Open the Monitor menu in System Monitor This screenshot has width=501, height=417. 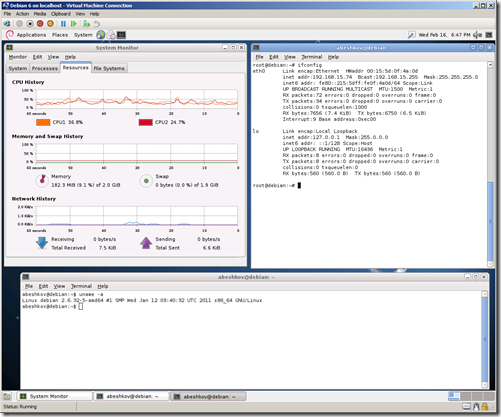(x=18, y=57)
